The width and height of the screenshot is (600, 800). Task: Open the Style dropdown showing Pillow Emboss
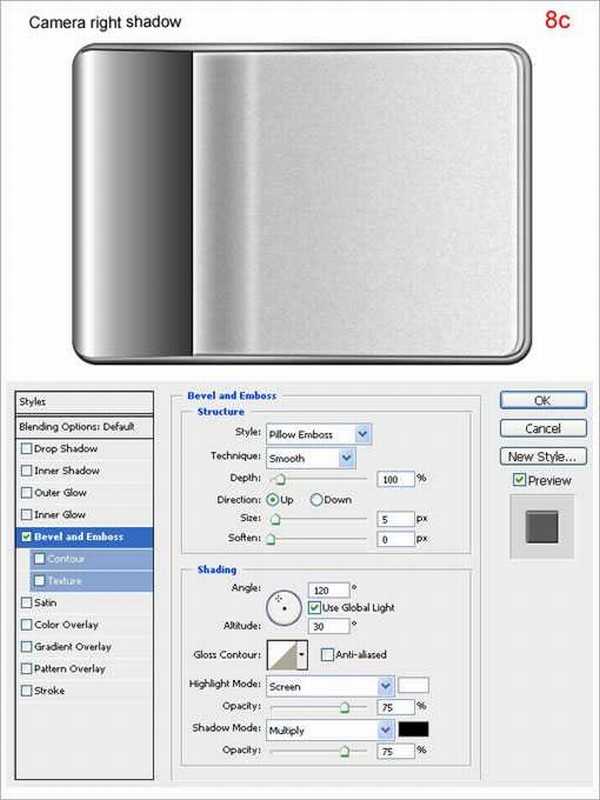[318, 434]
